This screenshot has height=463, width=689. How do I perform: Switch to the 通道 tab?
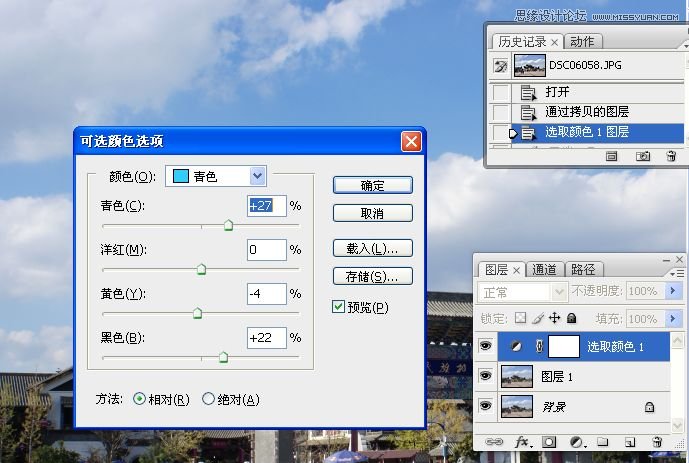click(544, 270)
